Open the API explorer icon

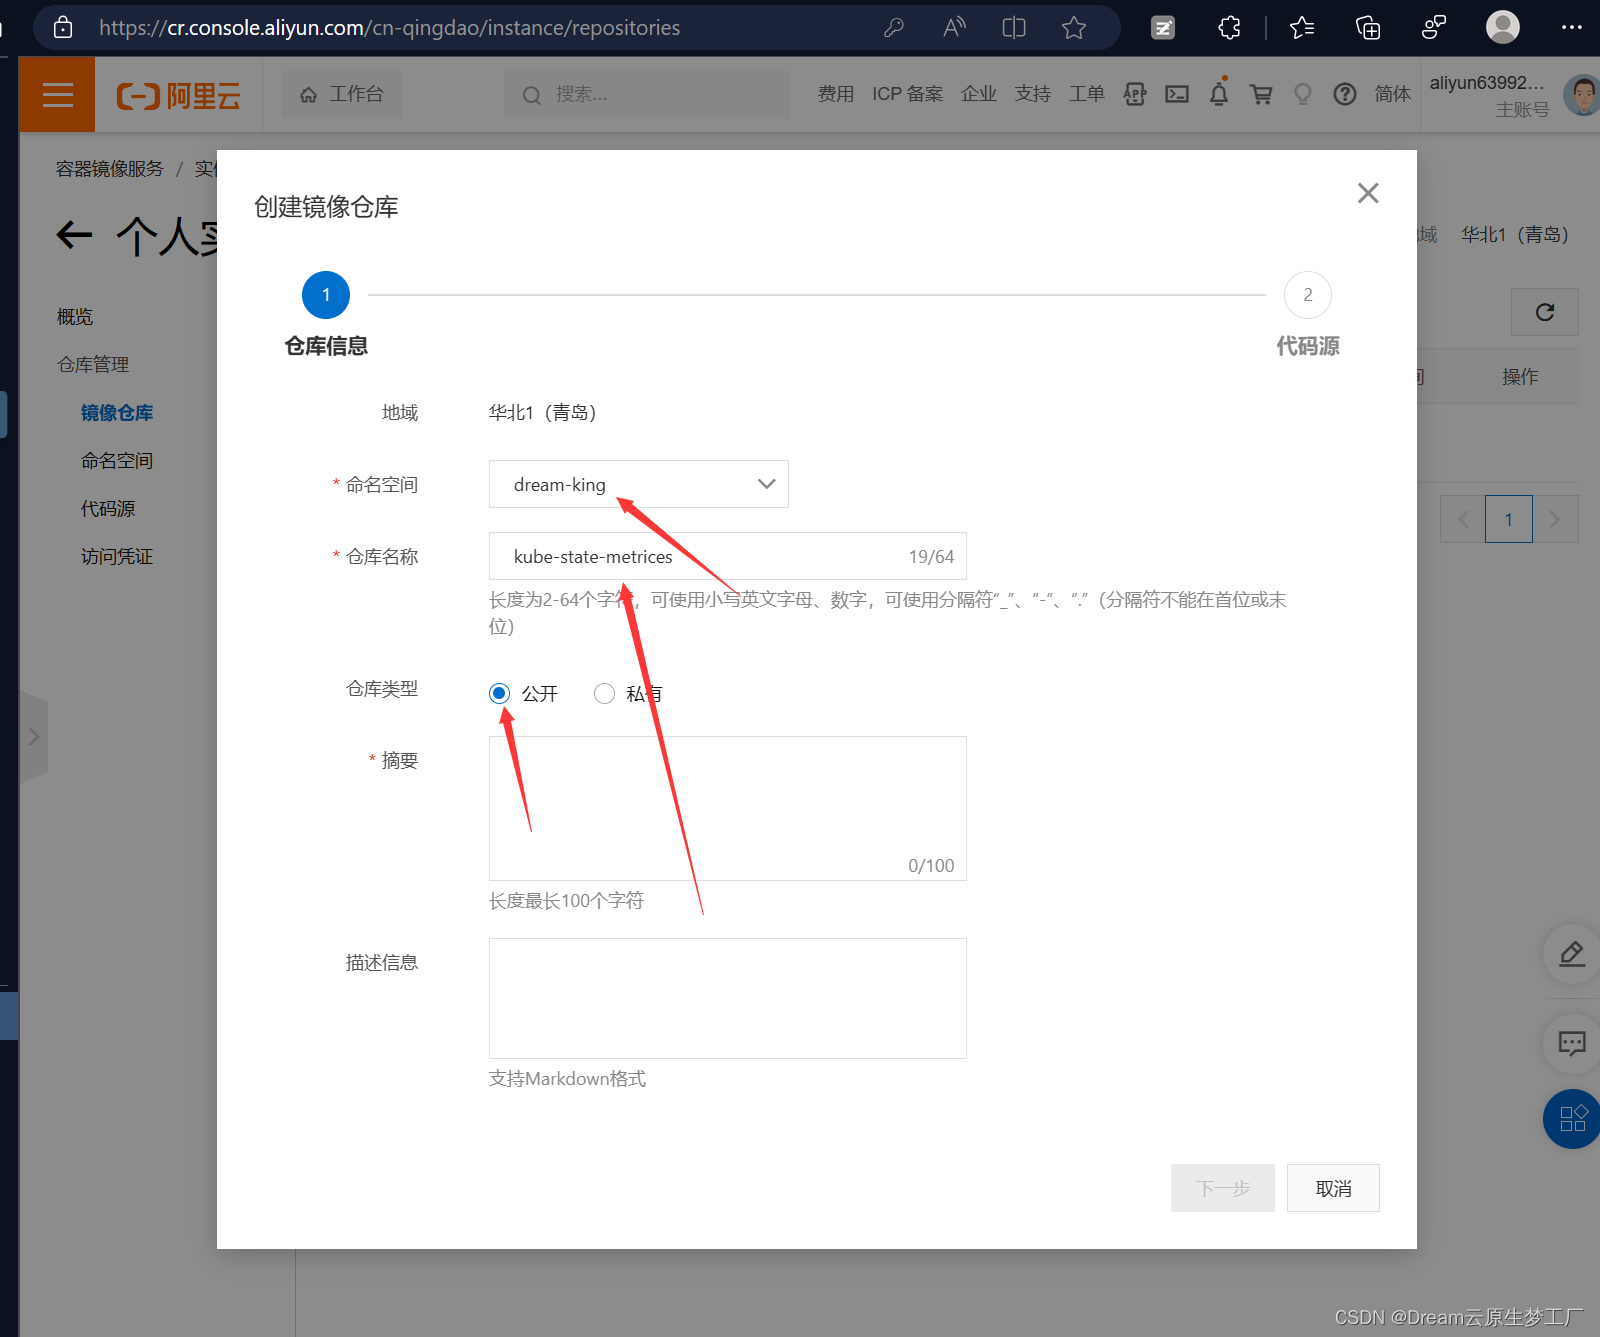[x=1135, y=94]
